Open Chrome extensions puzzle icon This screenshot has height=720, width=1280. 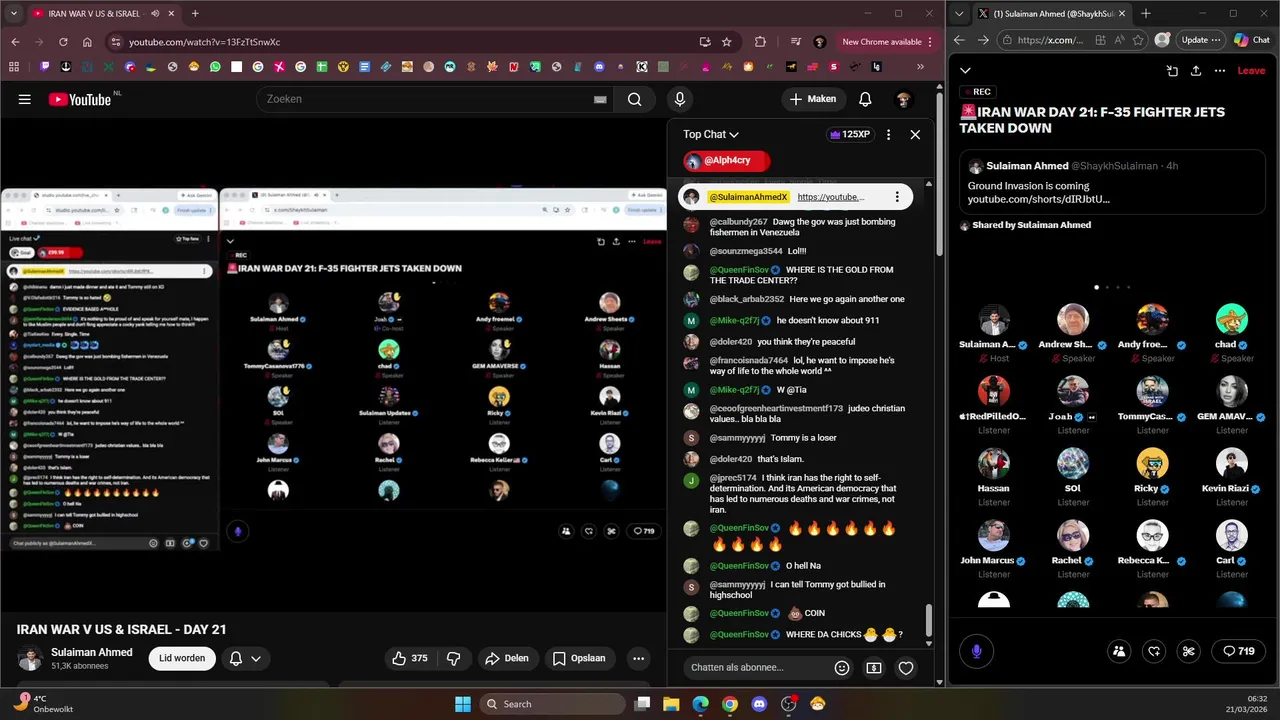click(x=760, y=42)
